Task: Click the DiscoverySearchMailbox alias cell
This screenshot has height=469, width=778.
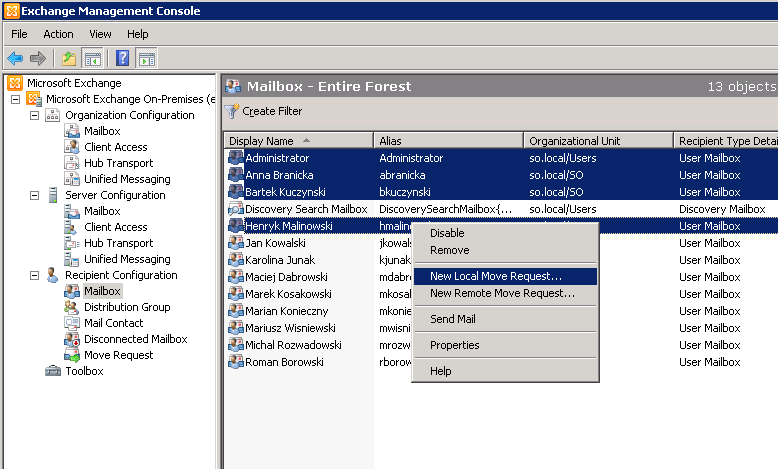Action: pos(446,209)
